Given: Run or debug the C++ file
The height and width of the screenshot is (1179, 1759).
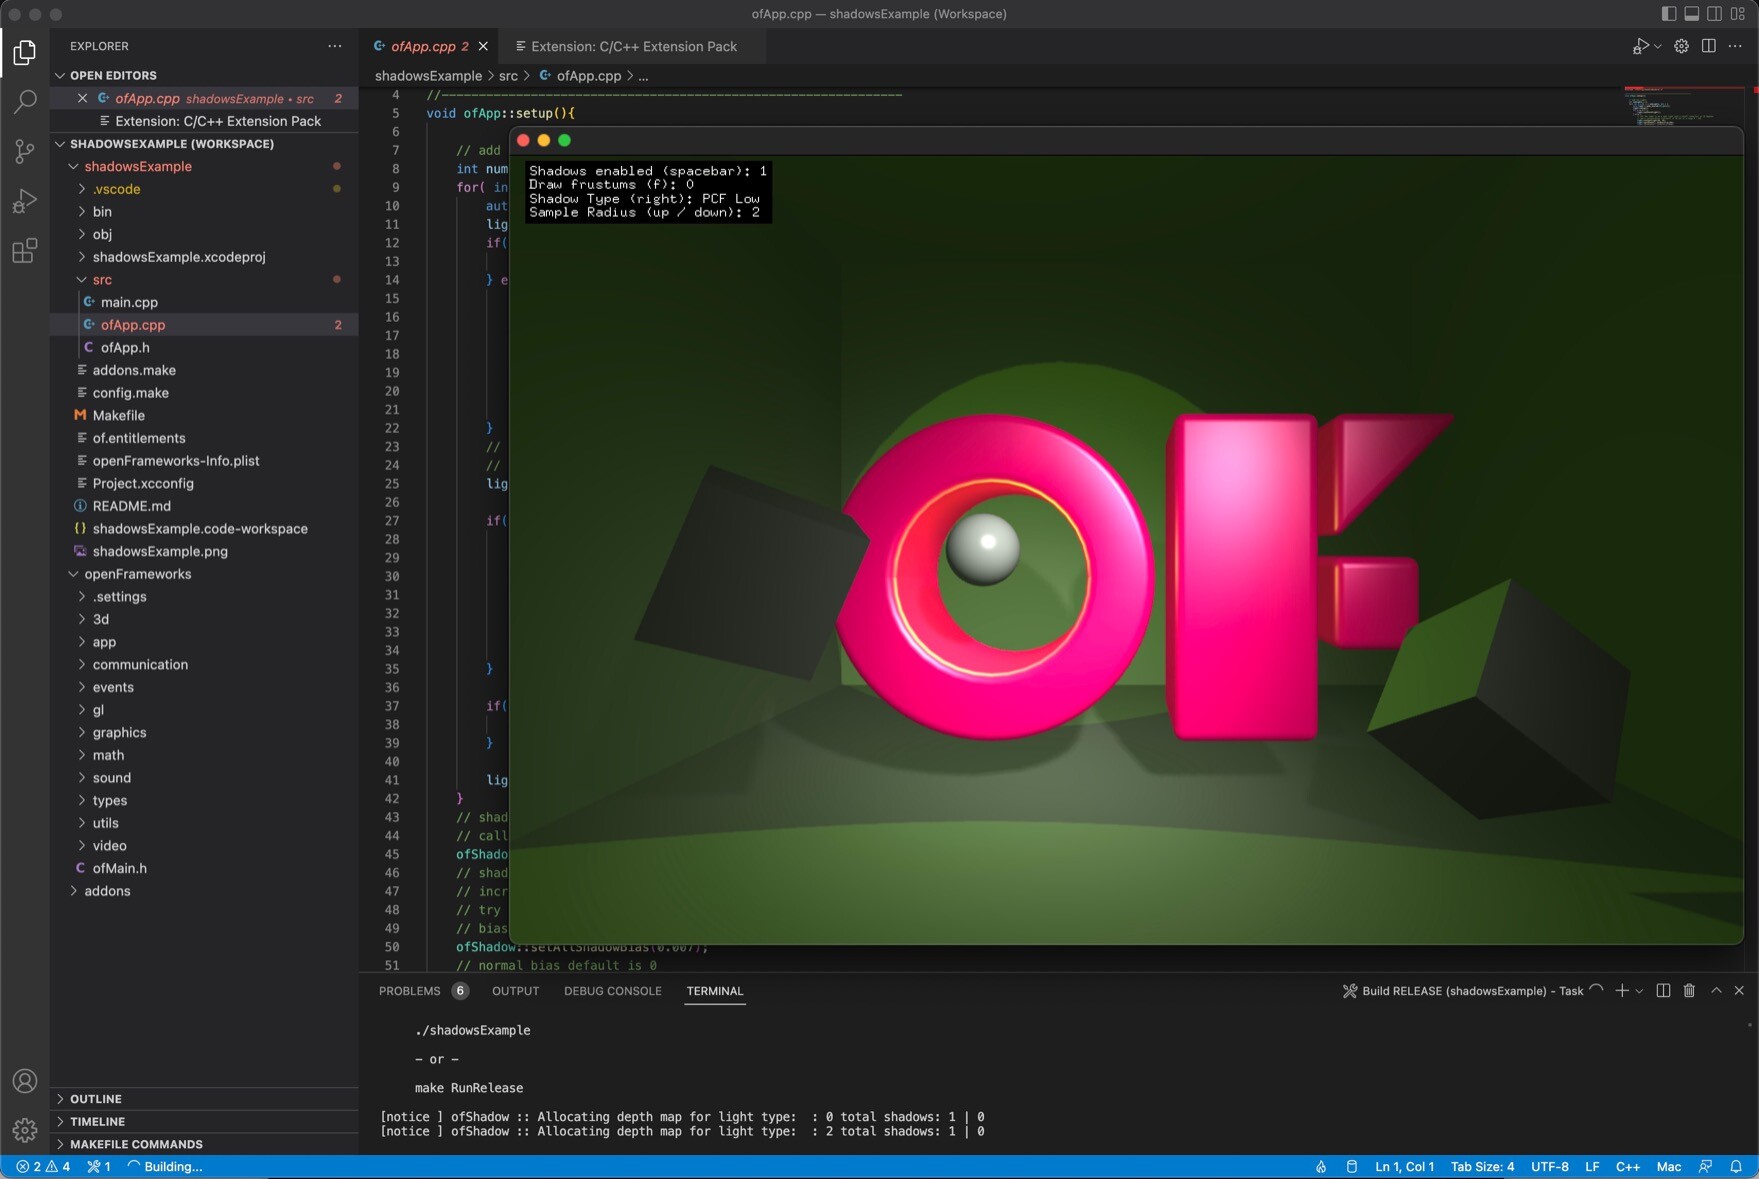Looking at the screenshot, I should [x=1640, y=46].
